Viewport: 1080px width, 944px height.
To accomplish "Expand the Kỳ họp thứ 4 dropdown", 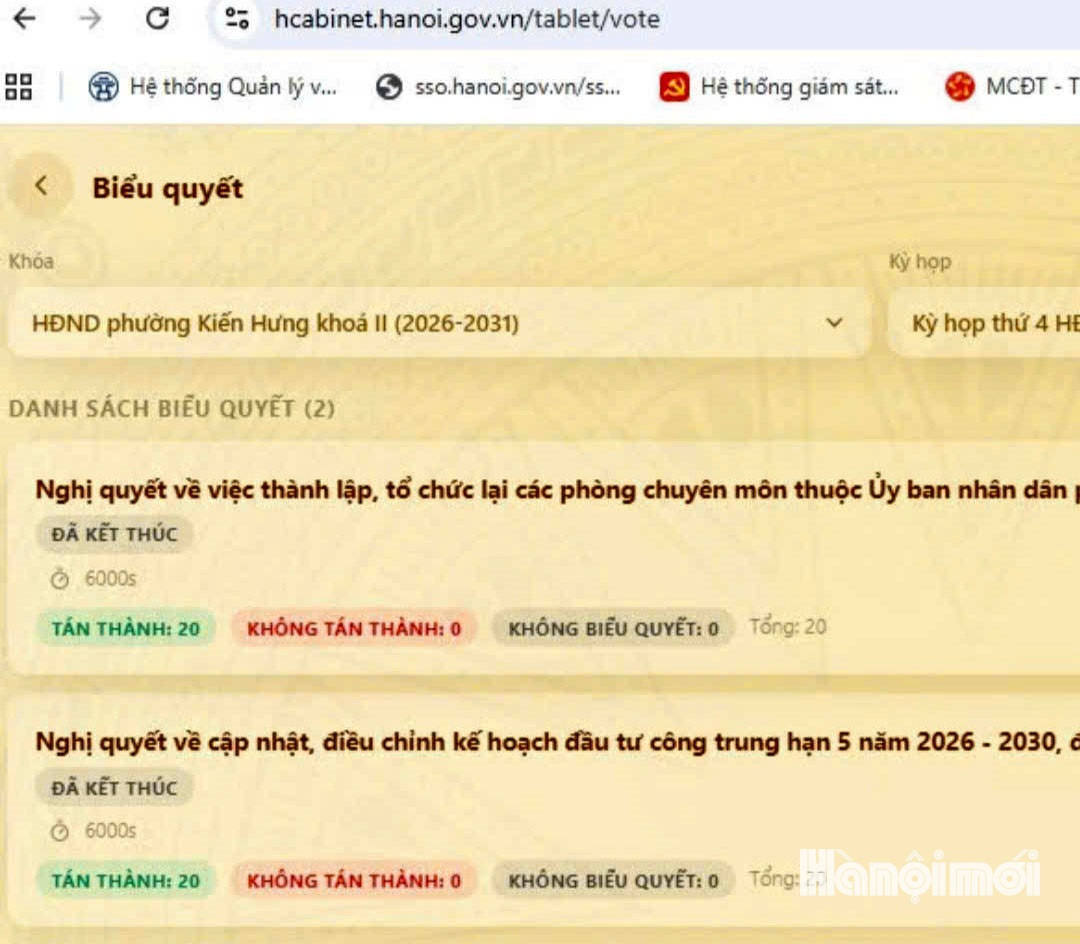I will [x=985, y=323].
